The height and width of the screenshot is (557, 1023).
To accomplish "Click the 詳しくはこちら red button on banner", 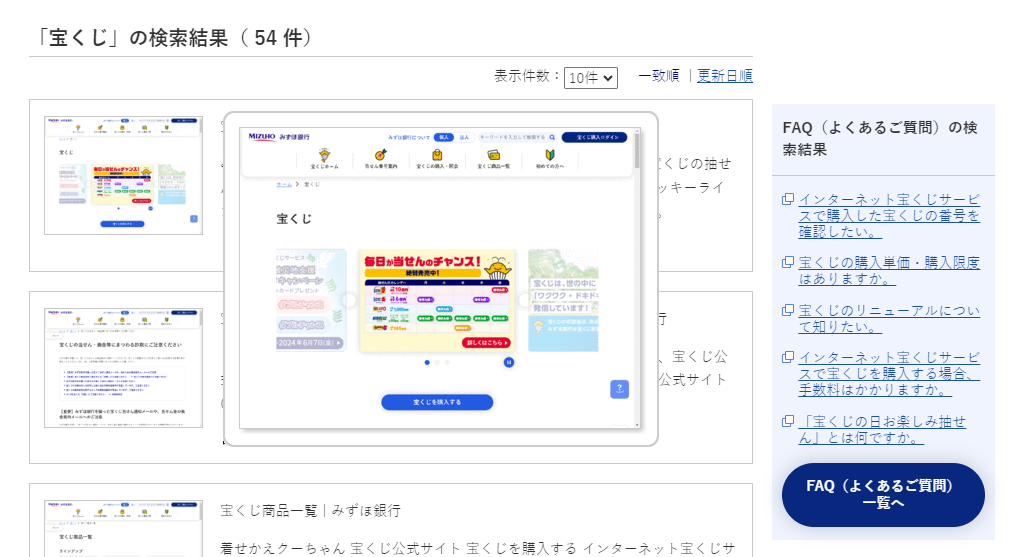I will click(486, 342).
